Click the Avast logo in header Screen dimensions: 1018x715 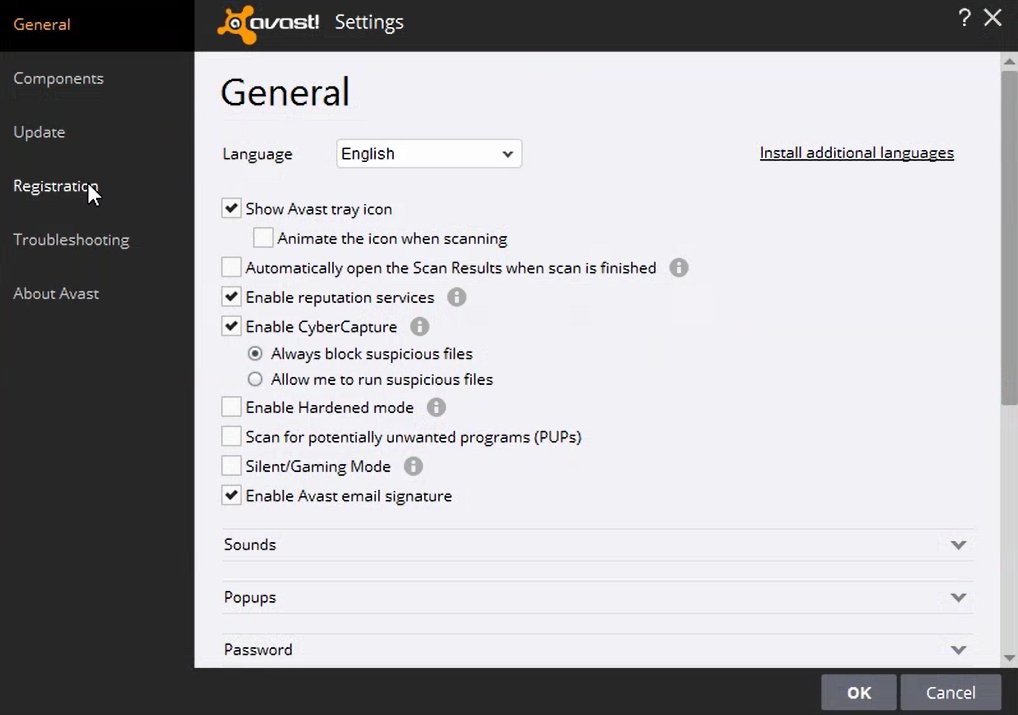(269, 21)
